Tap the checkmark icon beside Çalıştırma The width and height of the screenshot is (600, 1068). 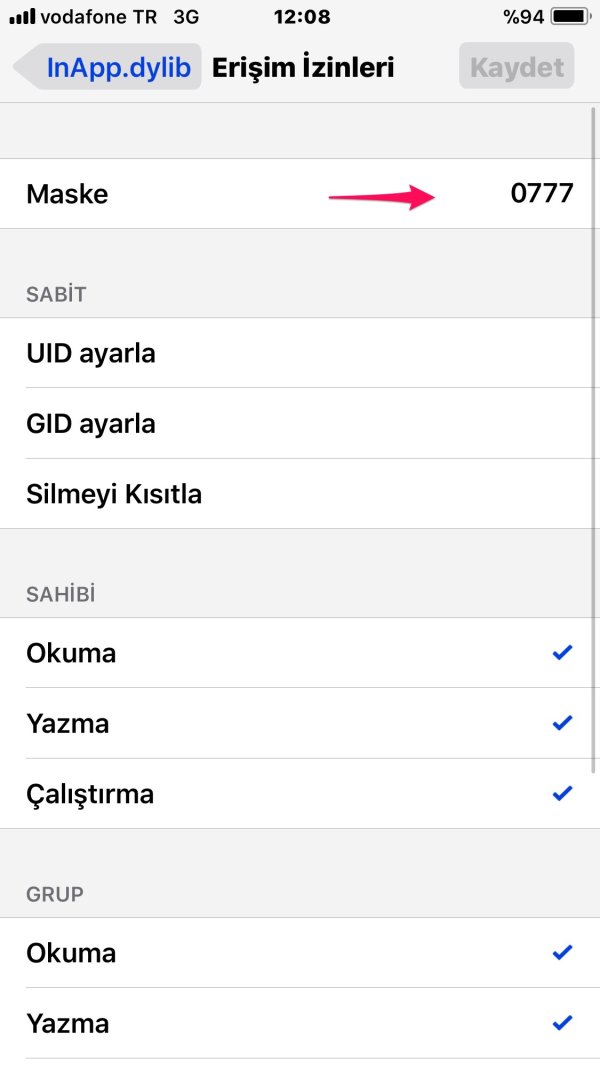(x=562, y=794)
